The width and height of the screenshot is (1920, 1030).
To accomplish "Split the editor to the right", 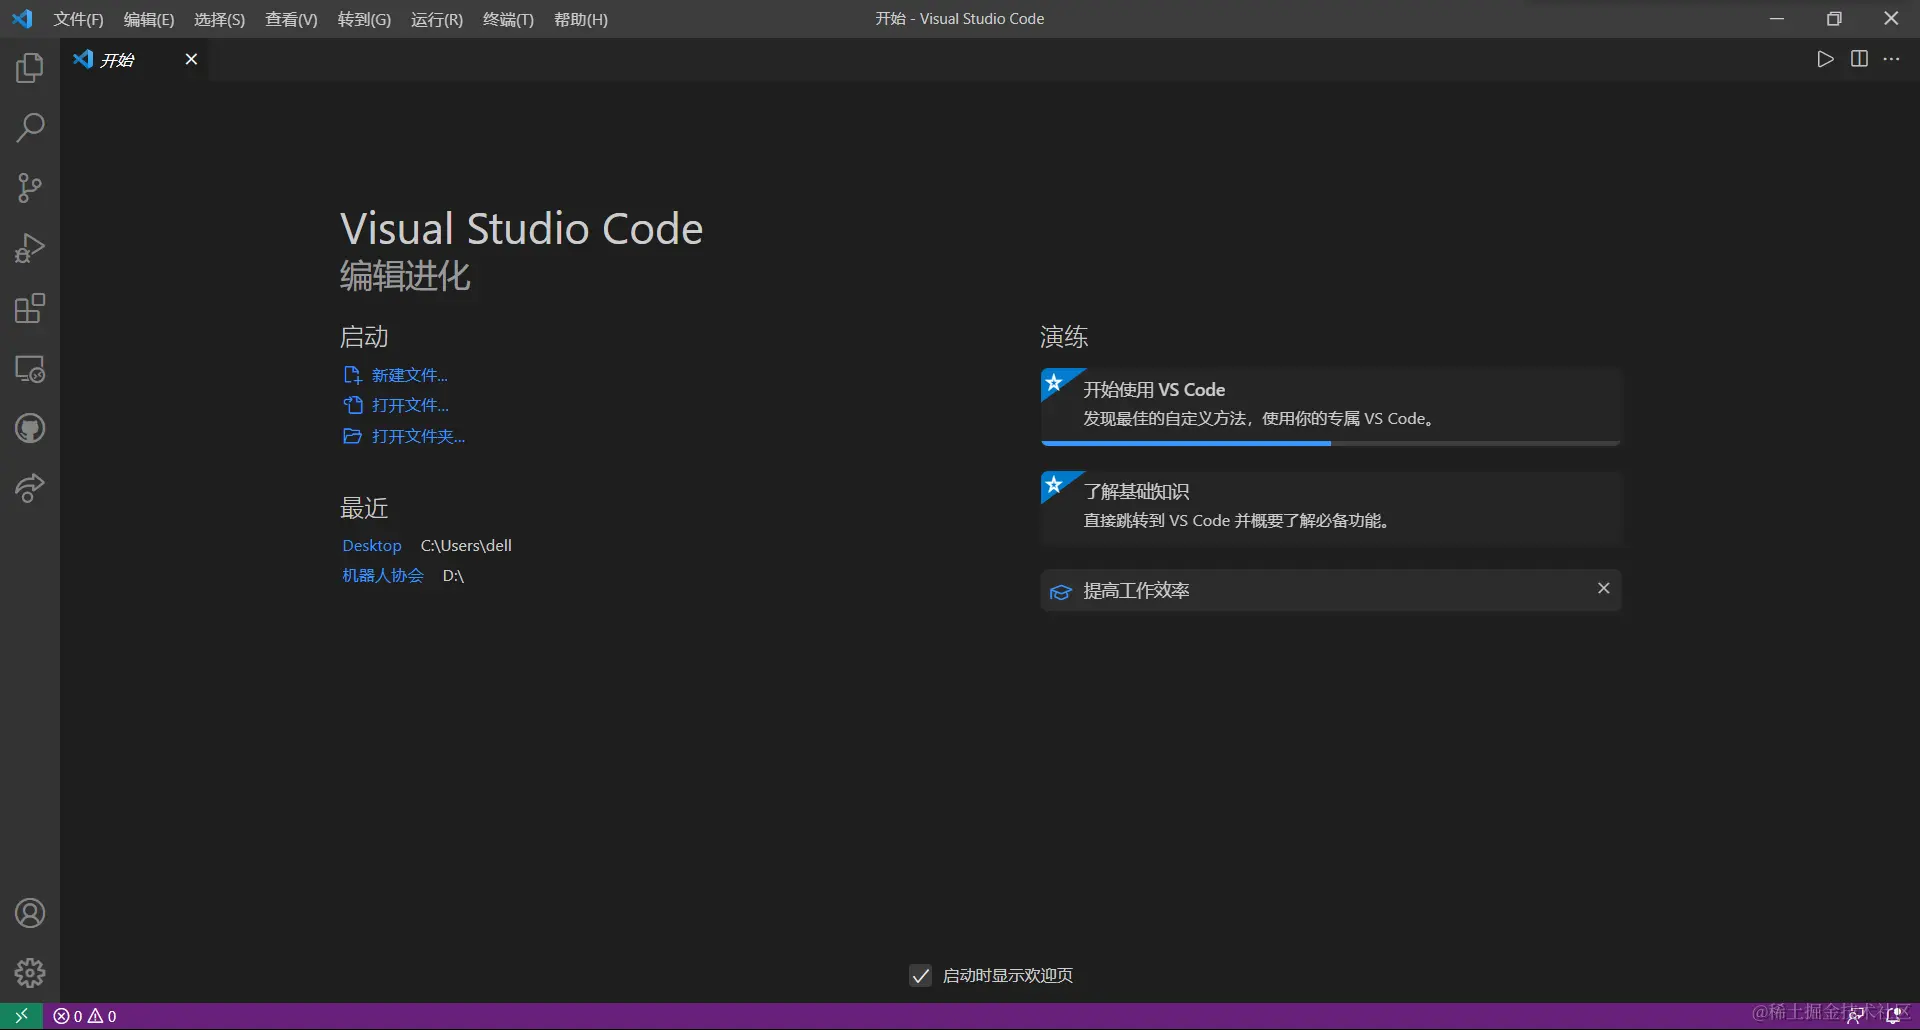I will tap(1859, 59).
